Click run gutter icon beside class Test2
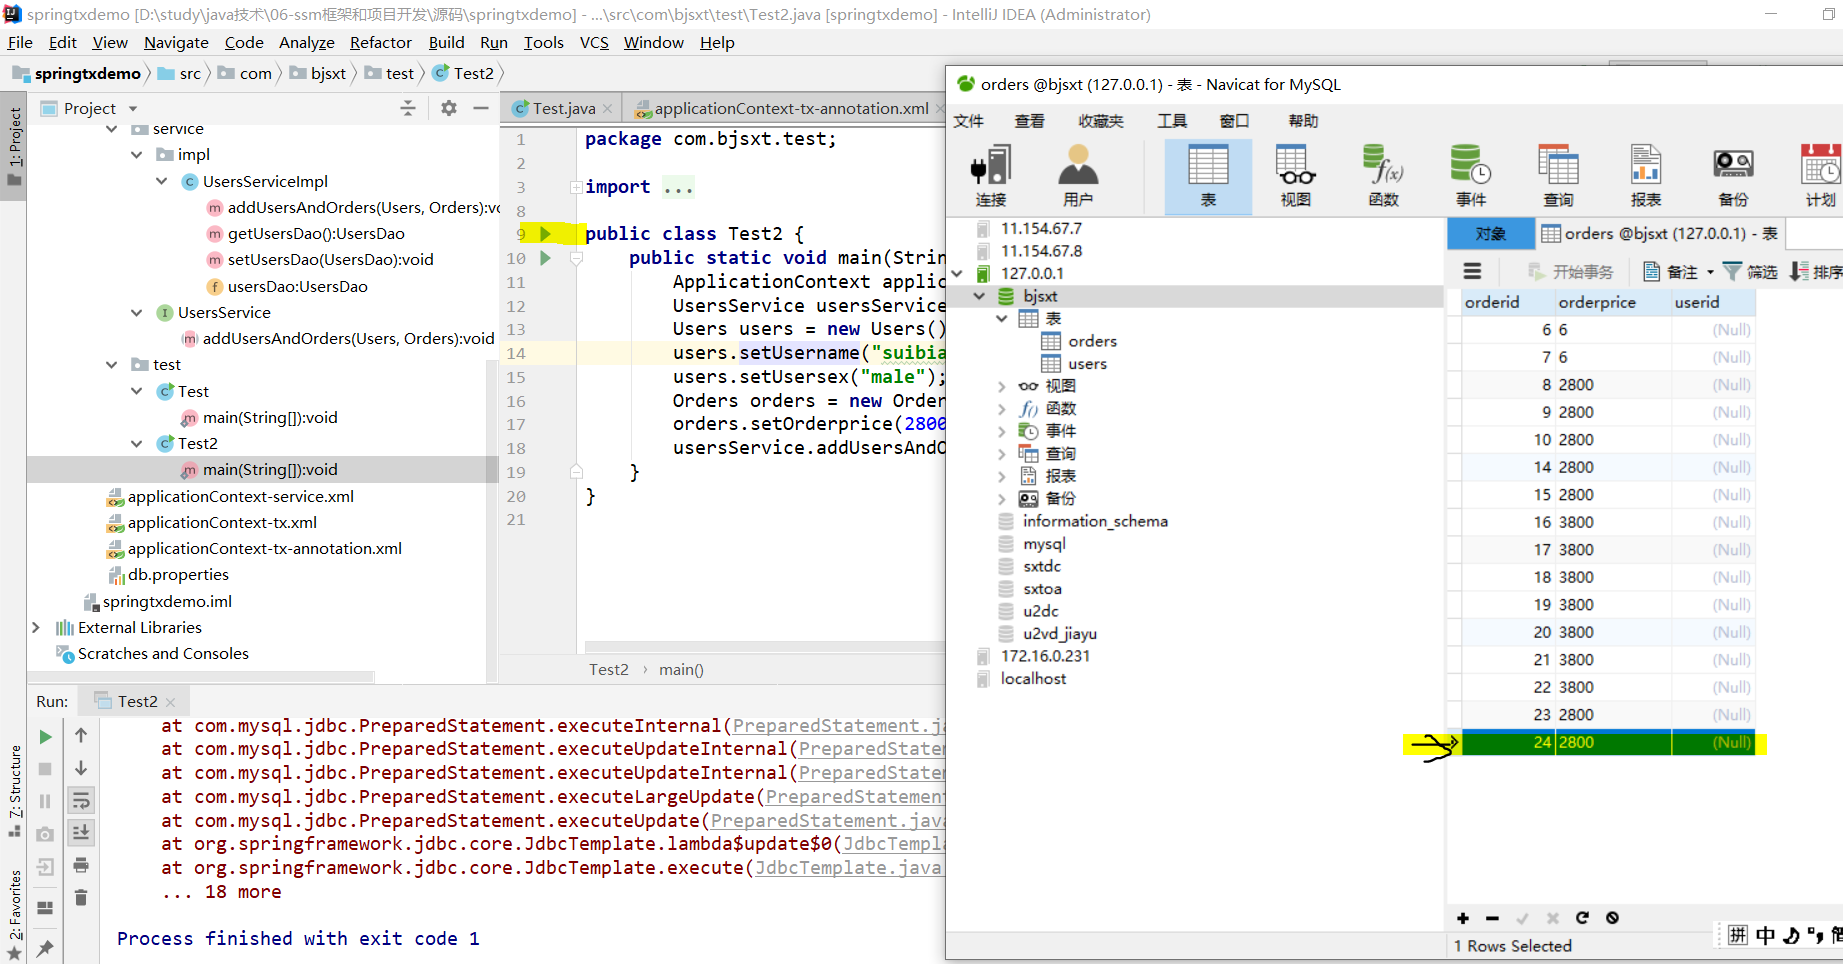Screen dimensions: 1843x964 coord(546,233)
